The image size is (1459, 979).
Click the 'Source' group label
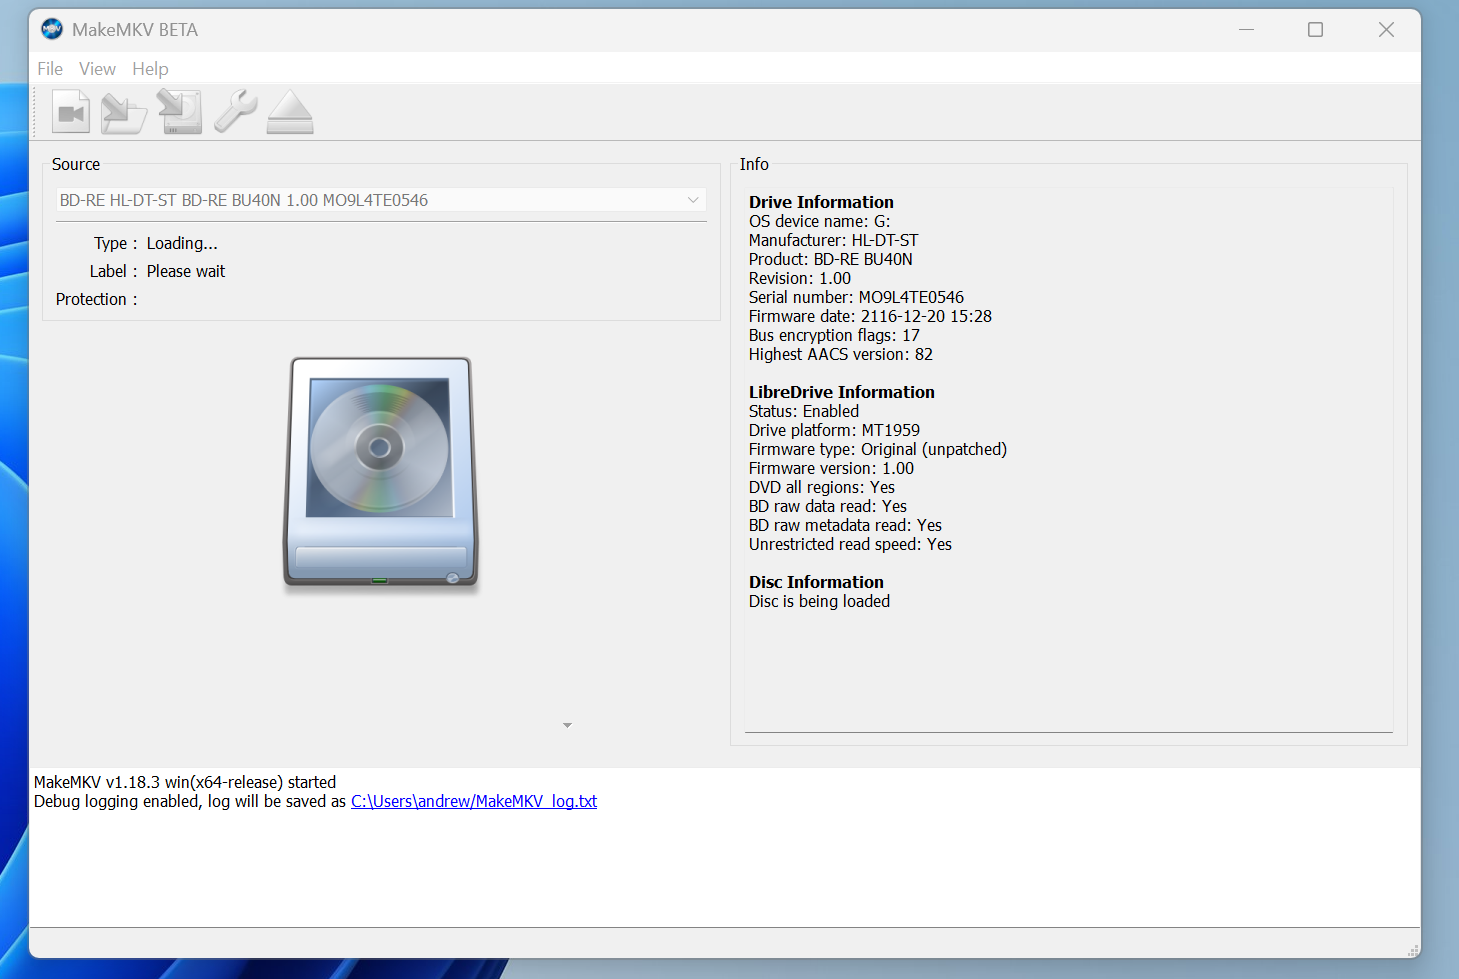click(76, 164)
